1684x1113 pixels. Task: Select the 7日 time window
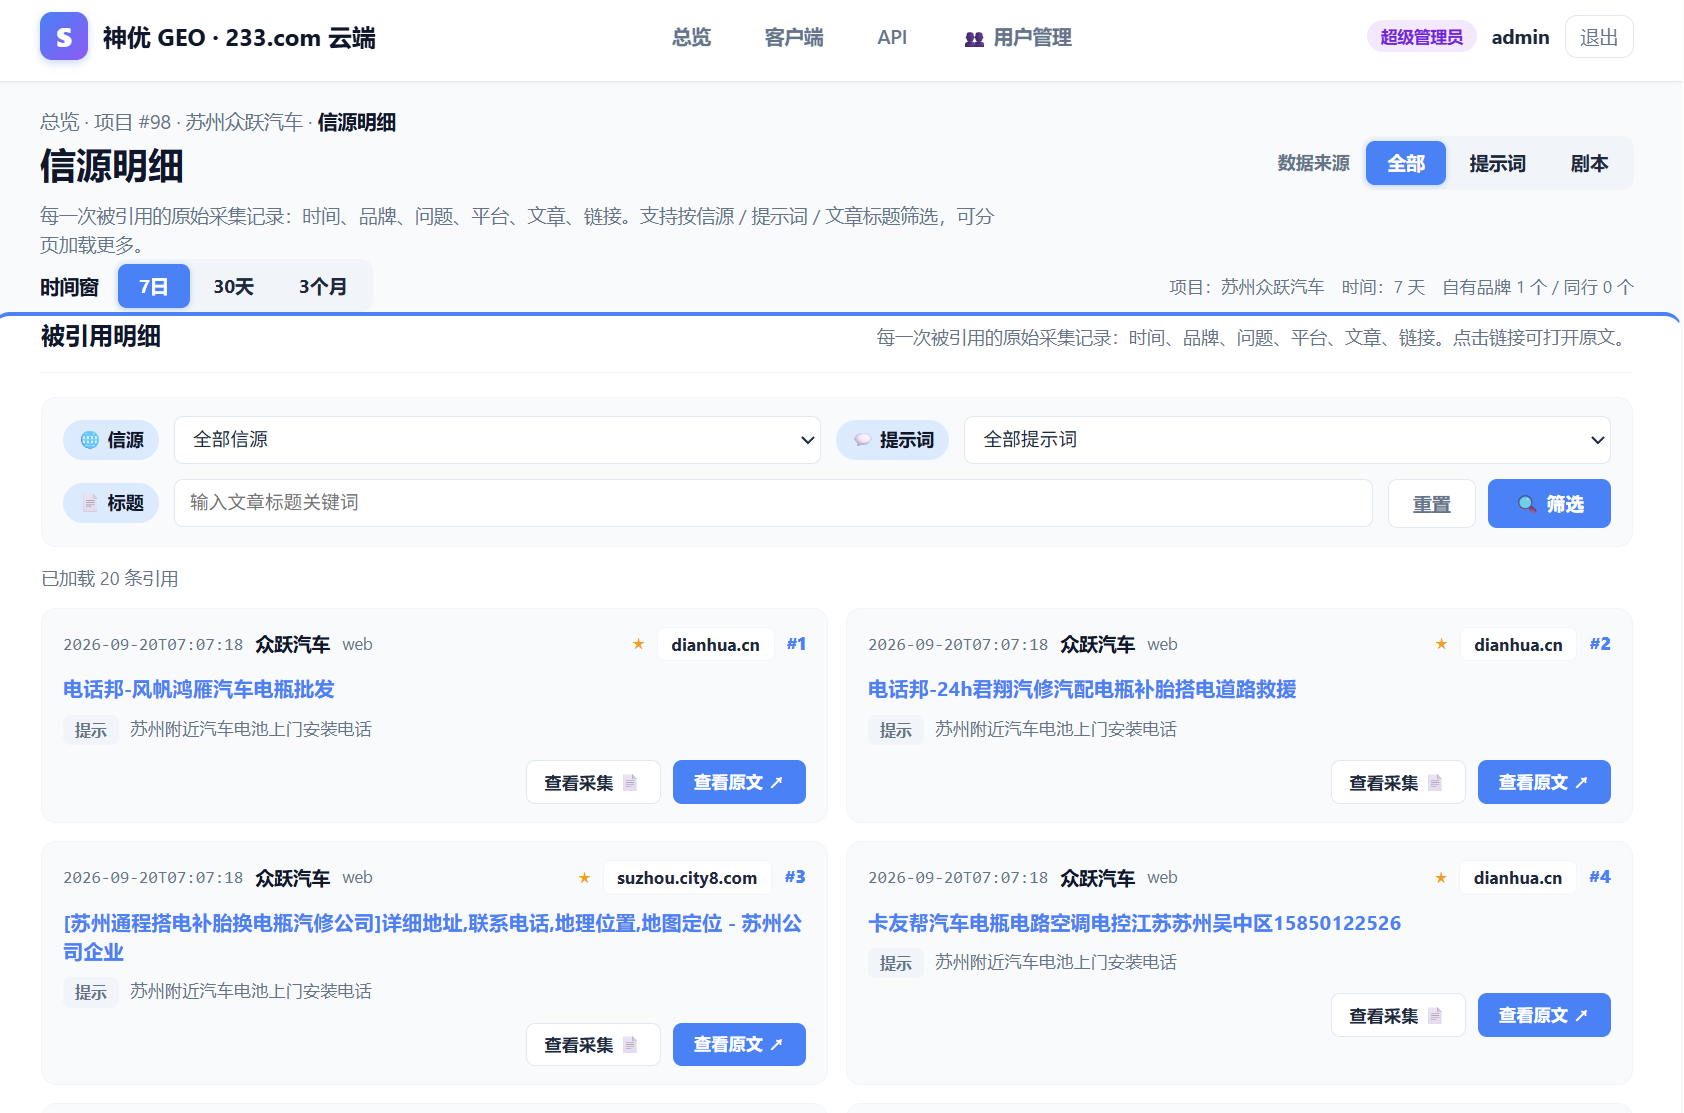154,287
